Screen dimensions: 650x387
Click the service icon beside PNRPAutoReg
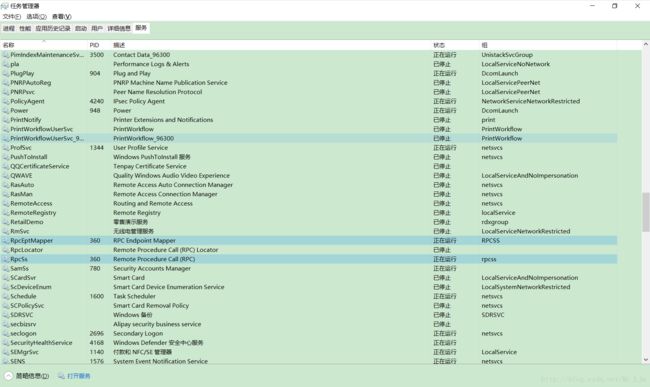pos(5,82)
